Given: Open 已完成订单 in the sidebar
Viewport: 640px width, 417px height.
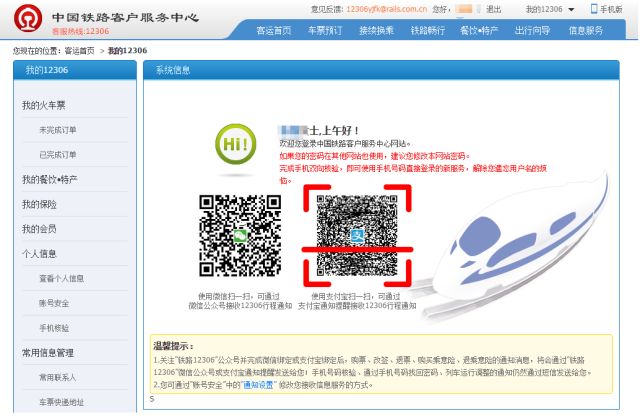Looking at the screenshot, I should (x=58, y=155).
